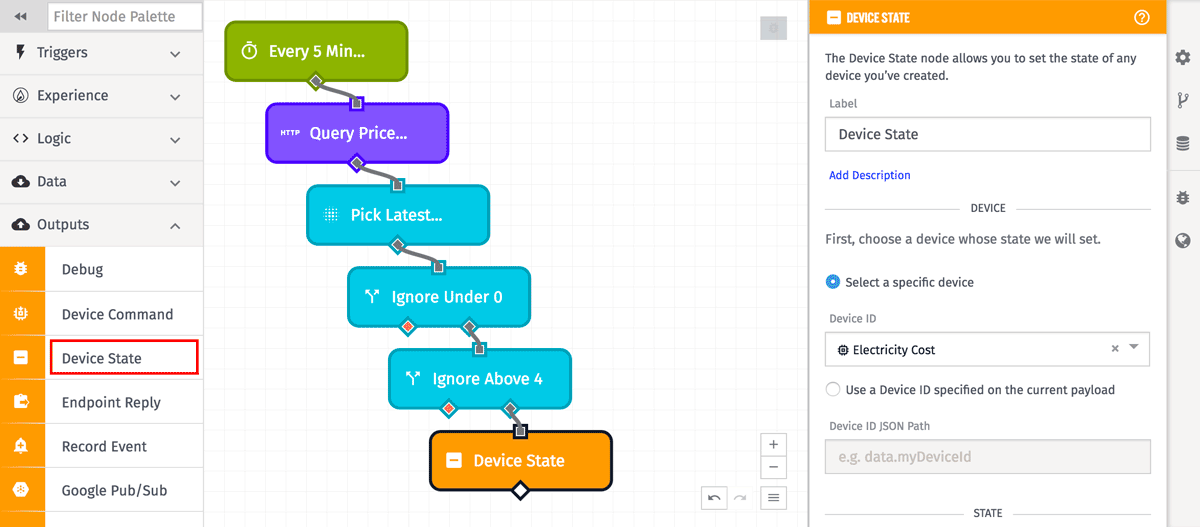Expand the Triggers palette section

pos(101,53)
